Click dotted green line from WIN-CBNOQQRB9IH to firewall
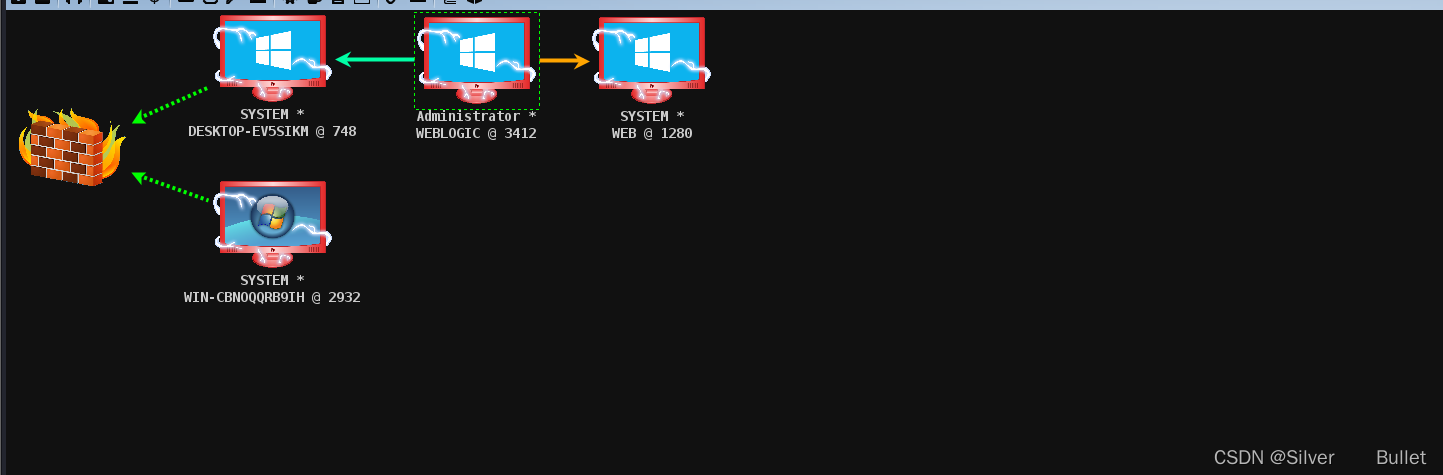This screenshot has height=475, width=1443. coord(172,188)
